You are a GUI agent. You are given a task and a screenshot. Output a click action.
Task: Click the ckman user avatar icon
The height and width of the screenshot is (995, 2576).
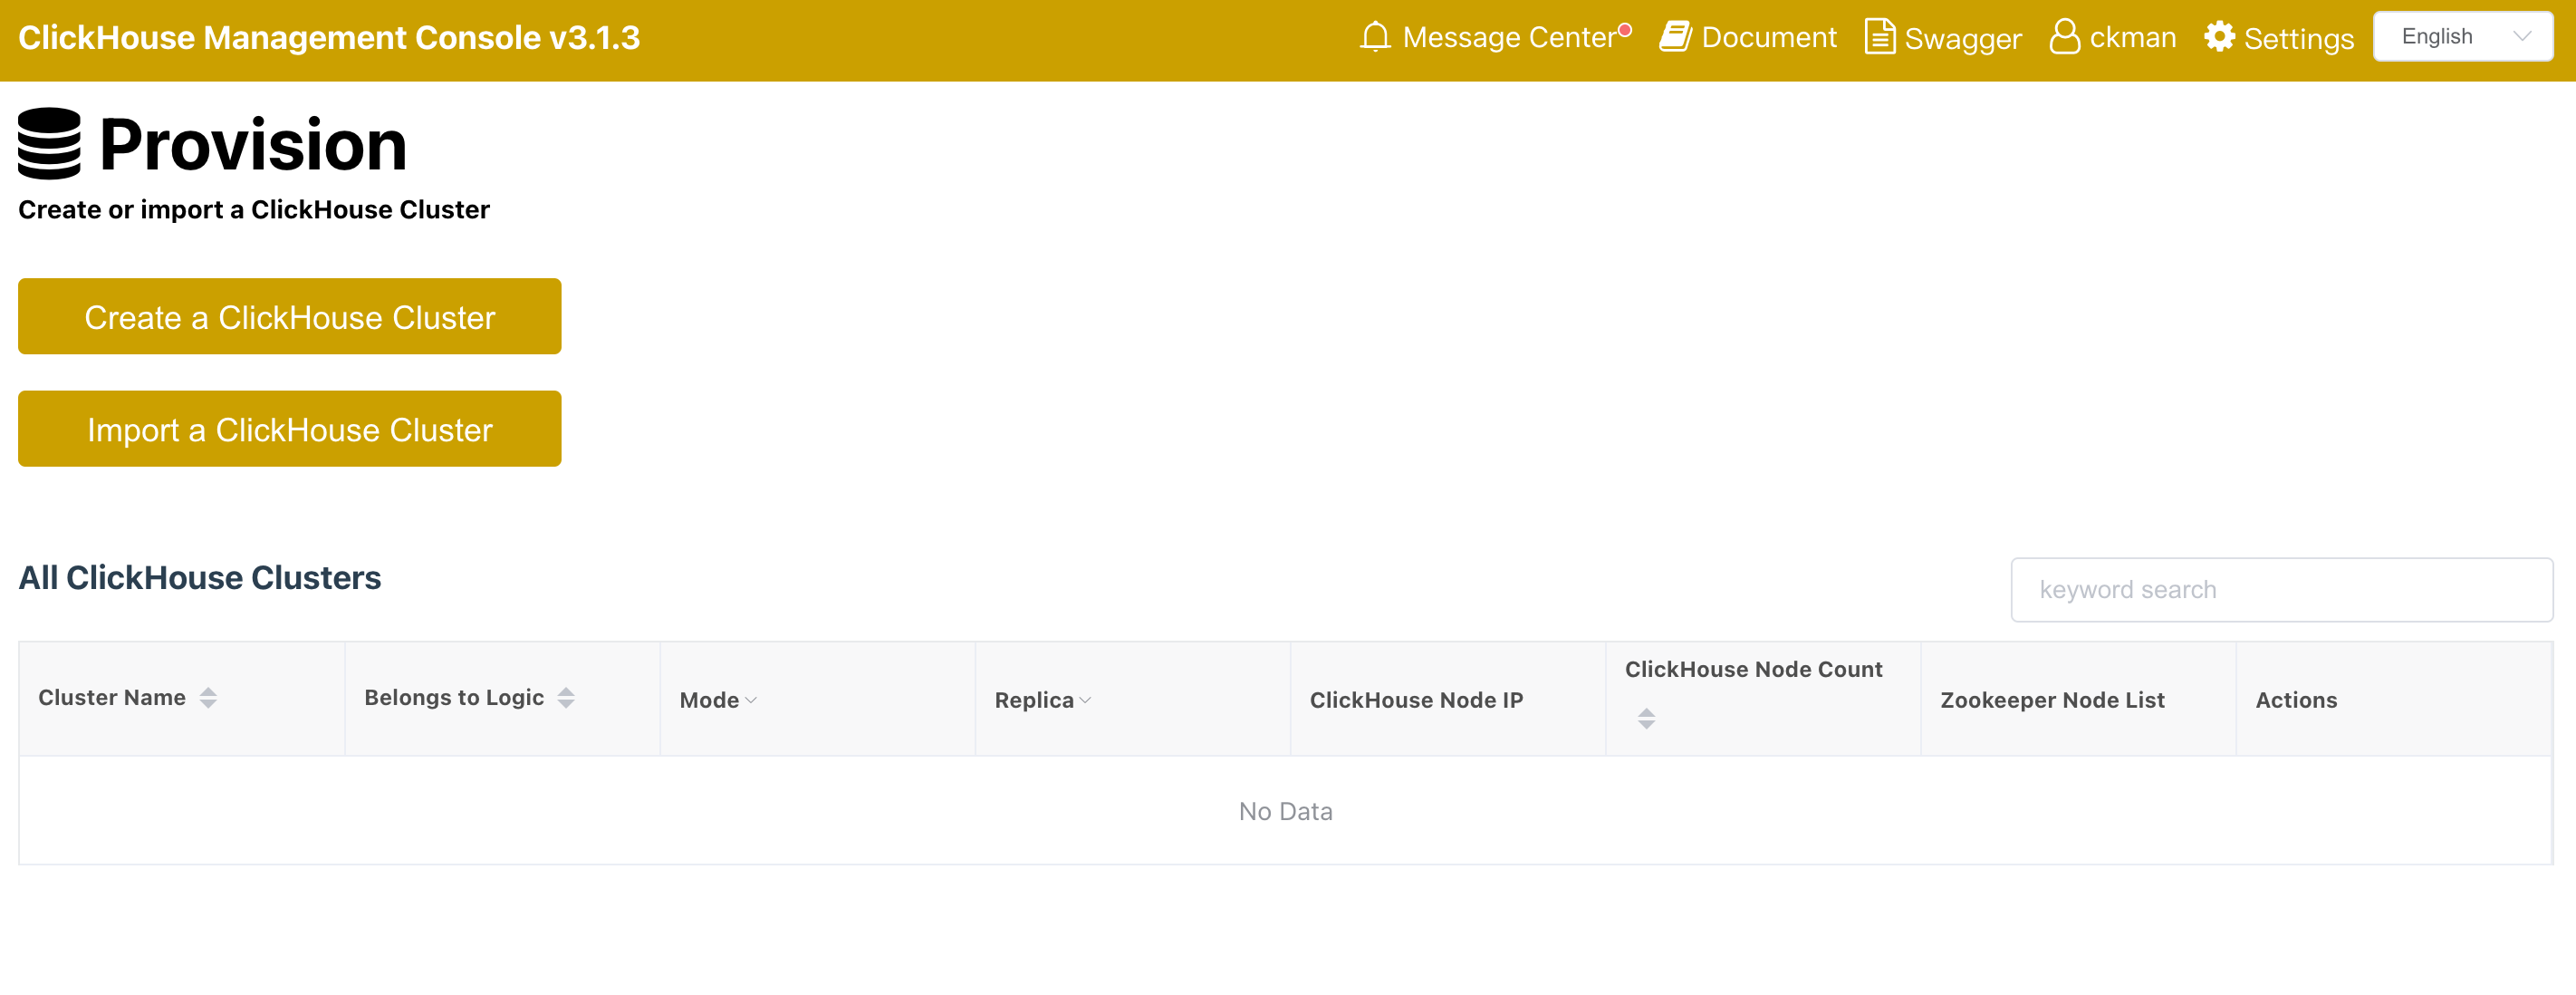click(x=2064, y=37)
